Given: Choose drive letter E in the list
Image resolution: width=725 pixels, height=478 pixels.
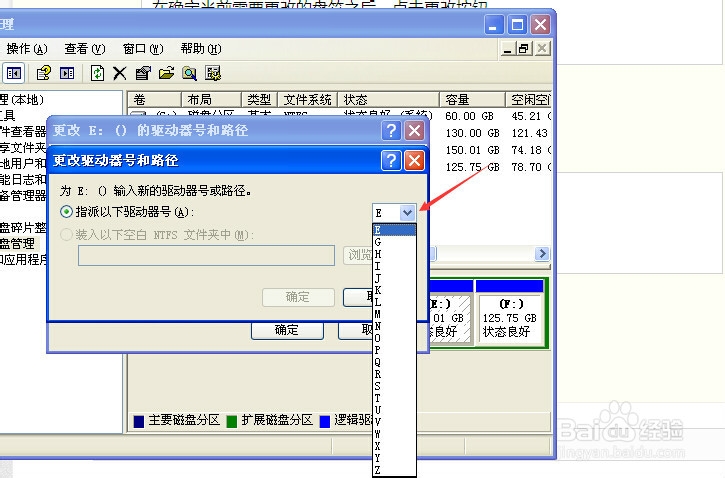Looking at the screenshot, I should (x=394, y=230).
